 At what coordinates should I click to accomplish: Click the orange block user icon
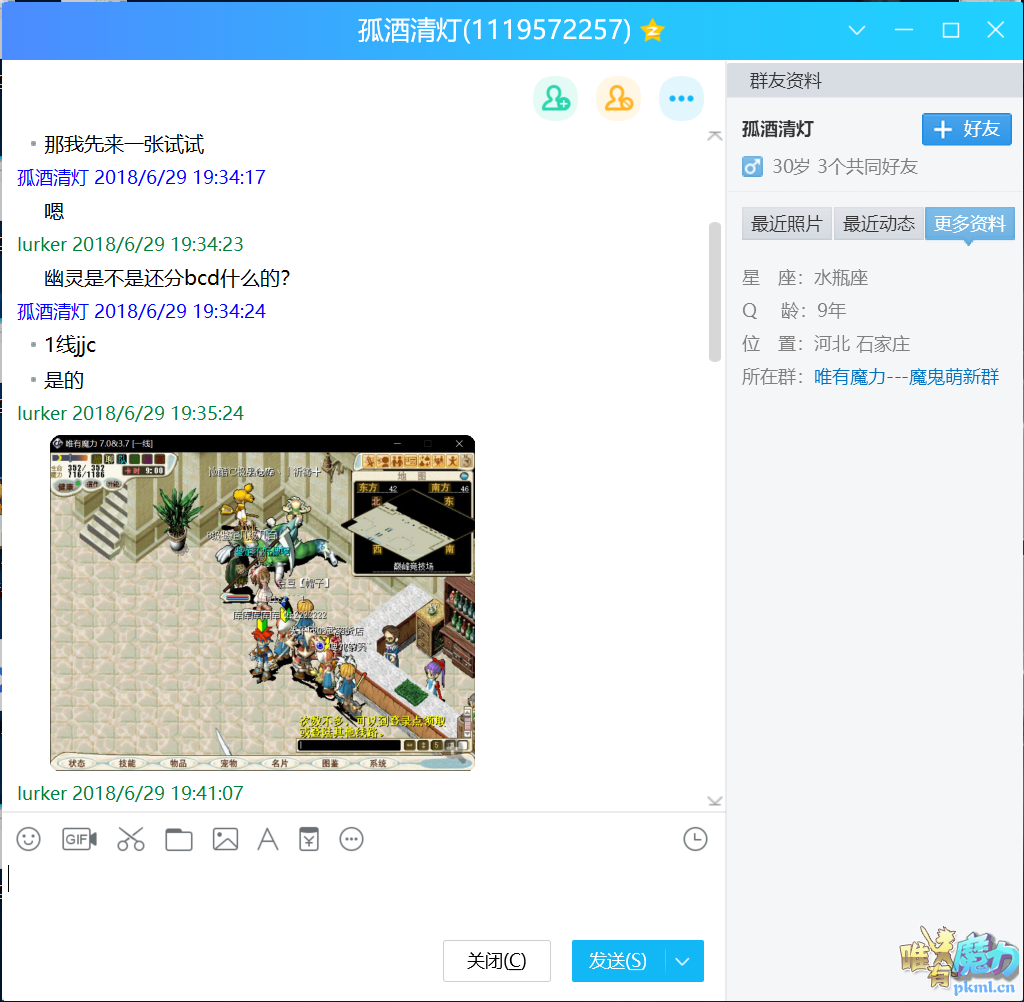click(x=618, y=99)
